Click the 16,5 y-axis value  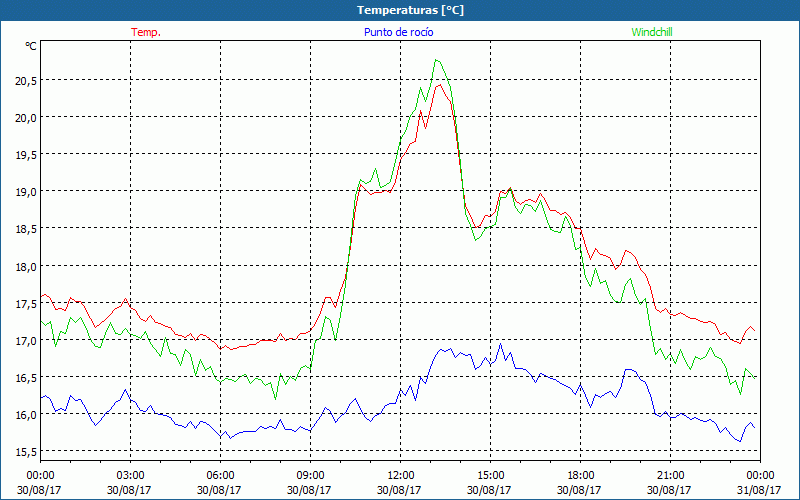coord(26,378)
